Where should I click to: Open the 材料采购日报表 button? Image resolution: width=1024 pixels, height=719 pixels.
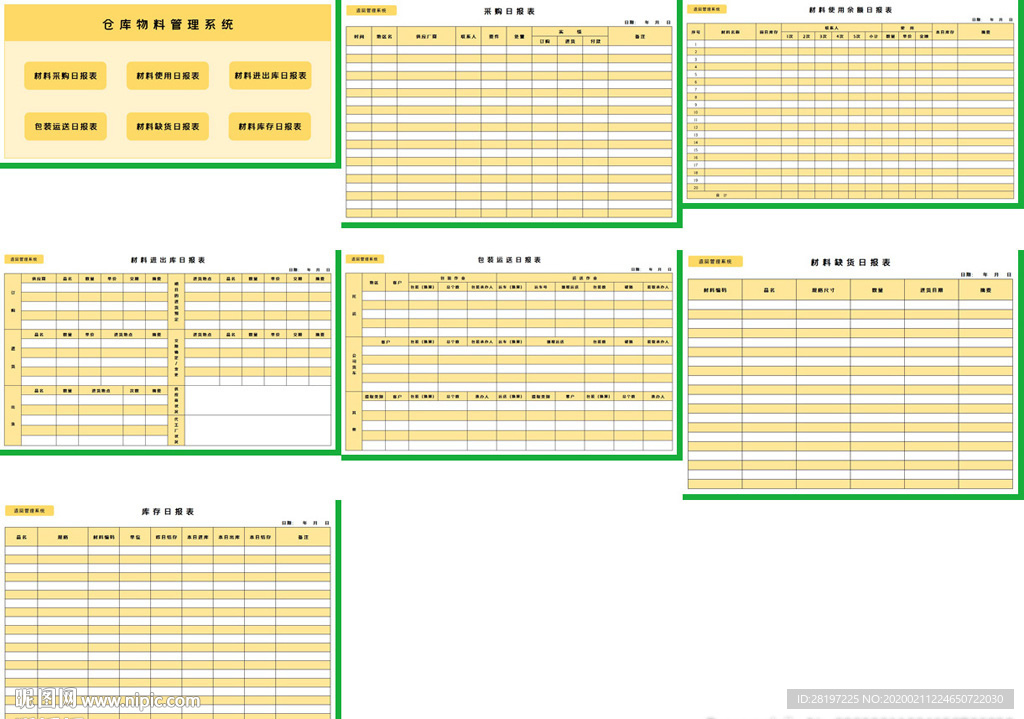coord(65,76)
